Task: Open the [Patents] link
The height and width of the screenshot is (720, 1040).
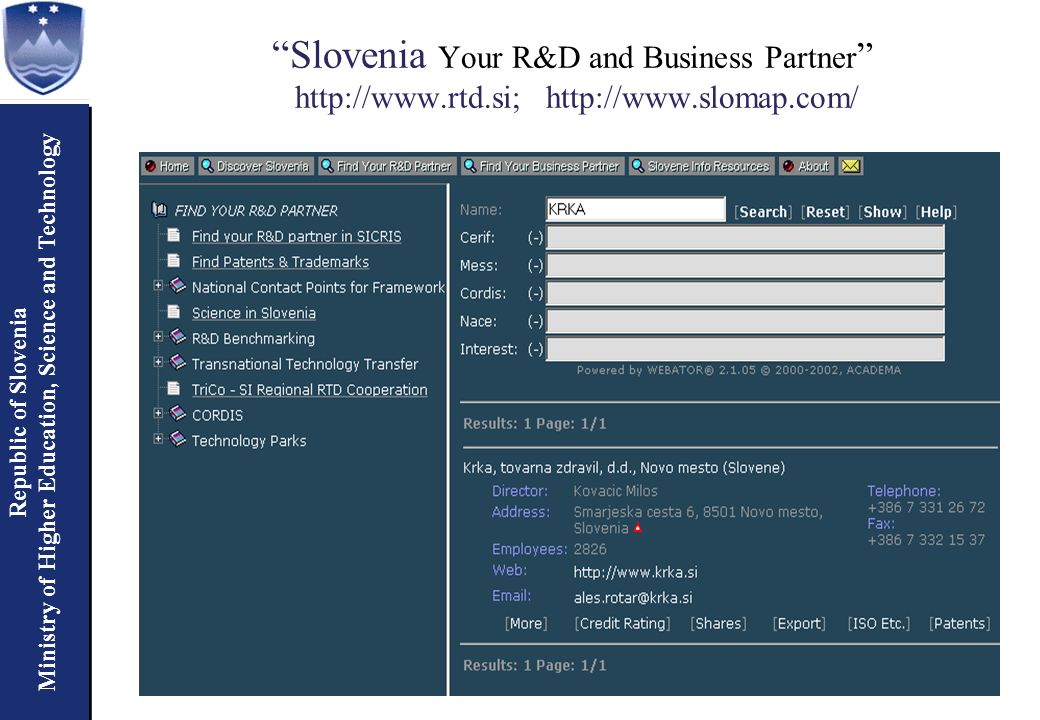Action: pos(960,623)
